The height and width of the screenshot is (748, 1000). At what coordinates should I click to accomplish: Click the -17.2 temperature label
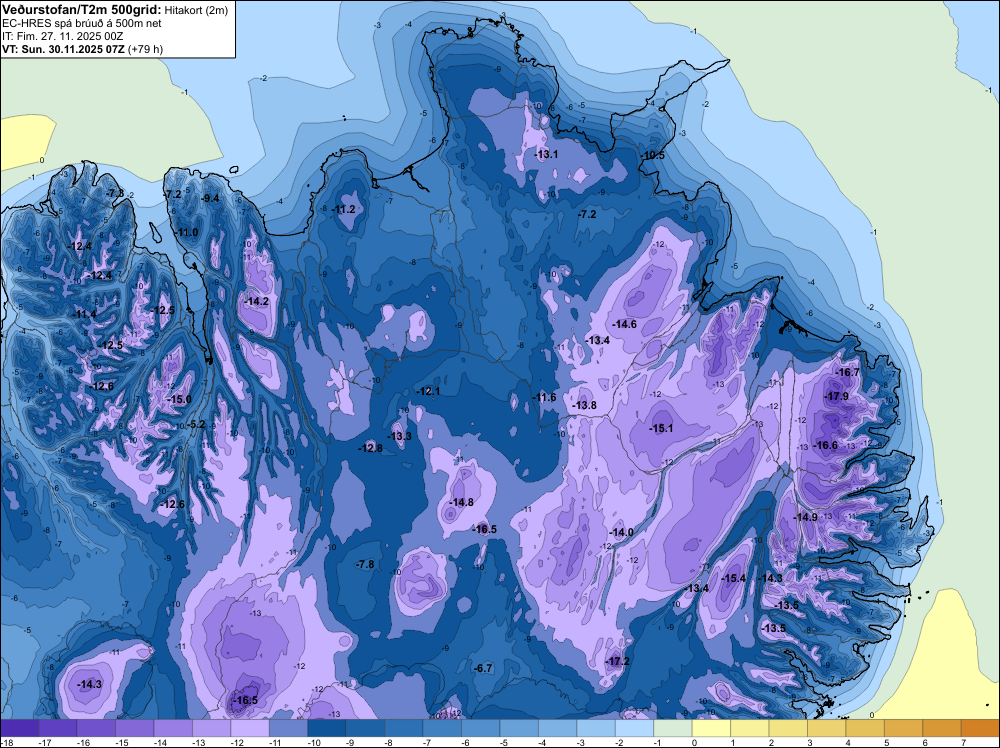tap(617, 661)
